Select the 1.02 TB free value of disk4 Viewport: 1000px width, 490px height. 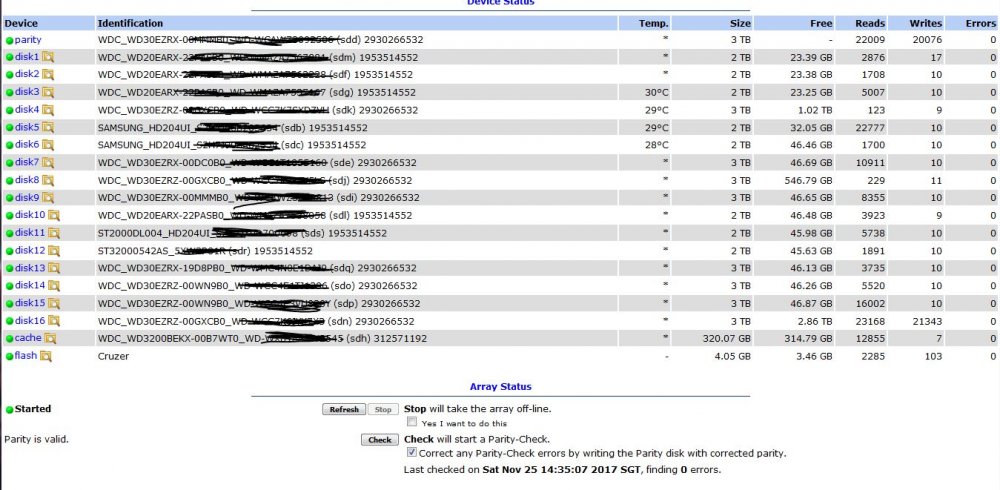[x=816, y=110]
